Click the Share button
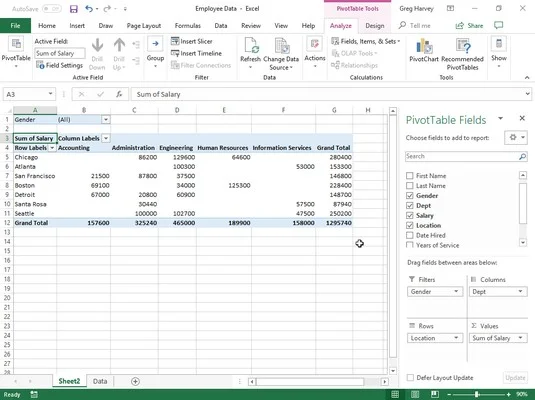 [x=469, y=26]
